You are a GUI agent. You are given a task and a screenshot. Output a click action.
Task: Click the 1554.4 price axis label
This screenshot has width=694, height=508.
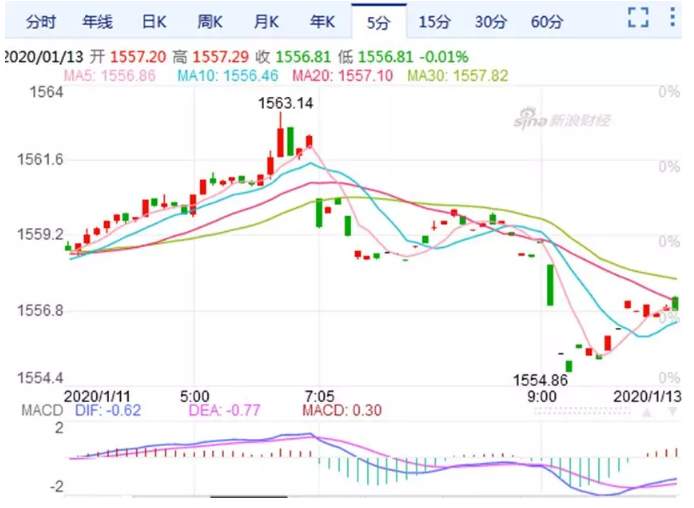(40, 378)
